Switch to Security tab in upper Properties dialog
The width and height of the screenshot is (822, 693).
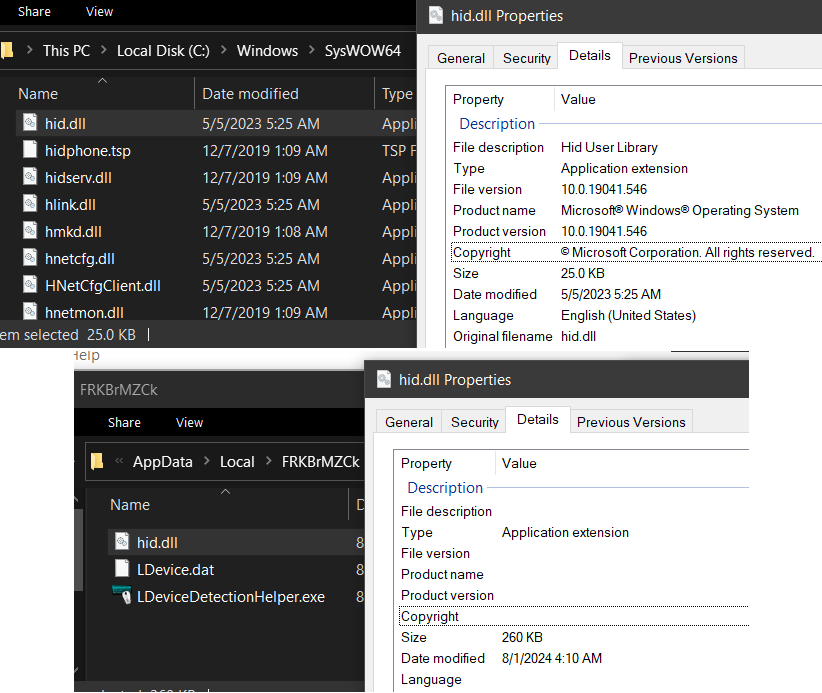tap(527, 58)
